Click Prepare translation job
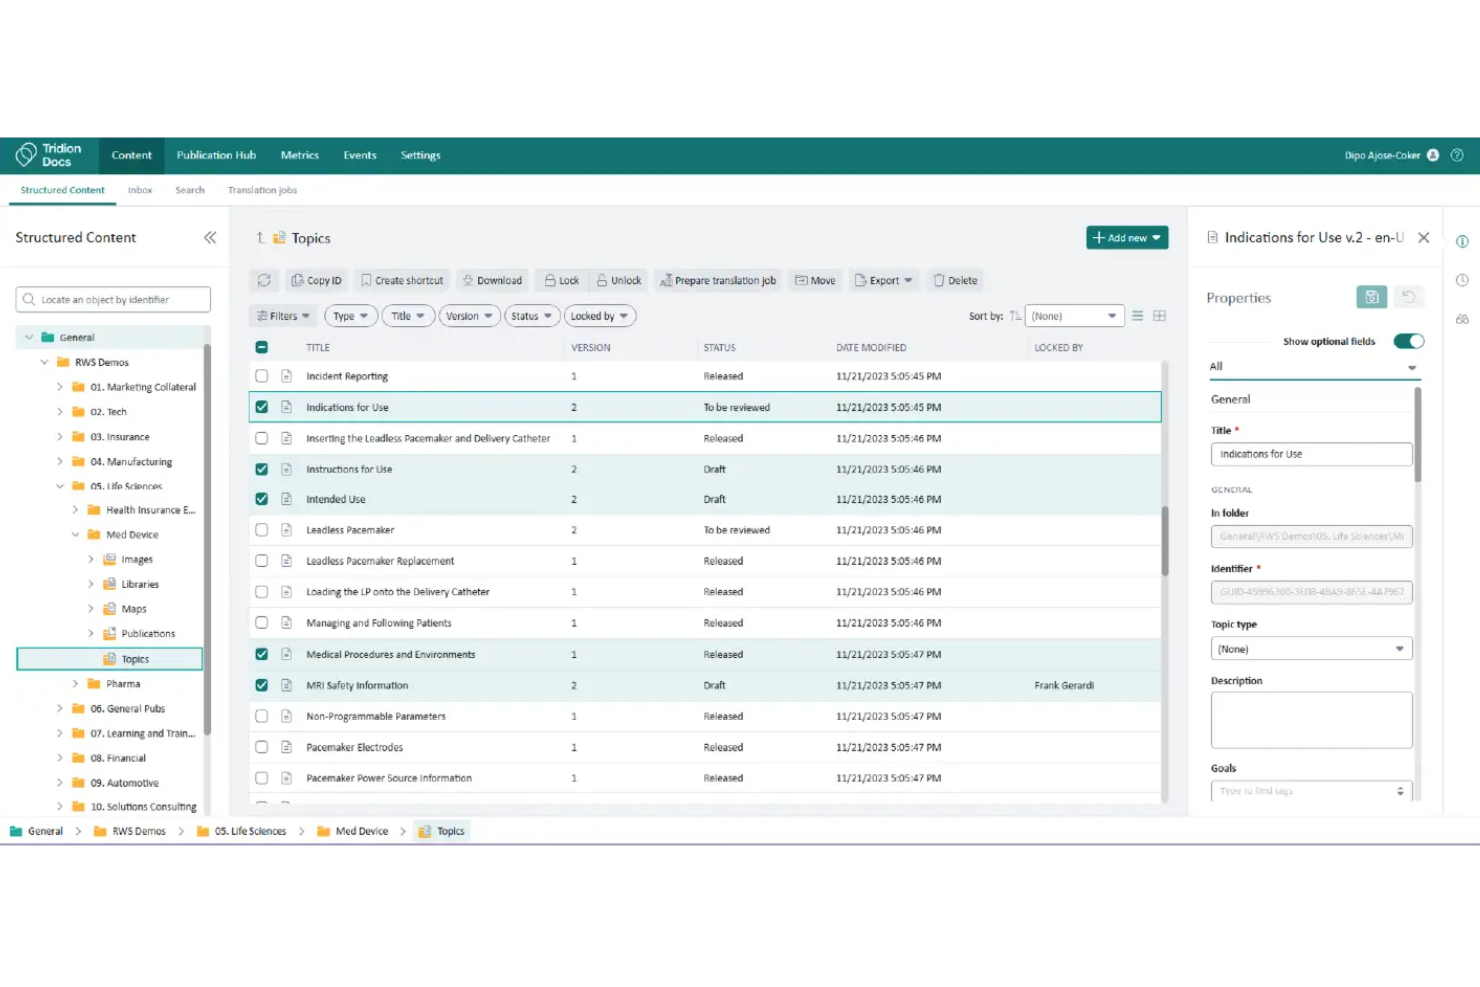1480x987 pixels. tap(718, 281)
